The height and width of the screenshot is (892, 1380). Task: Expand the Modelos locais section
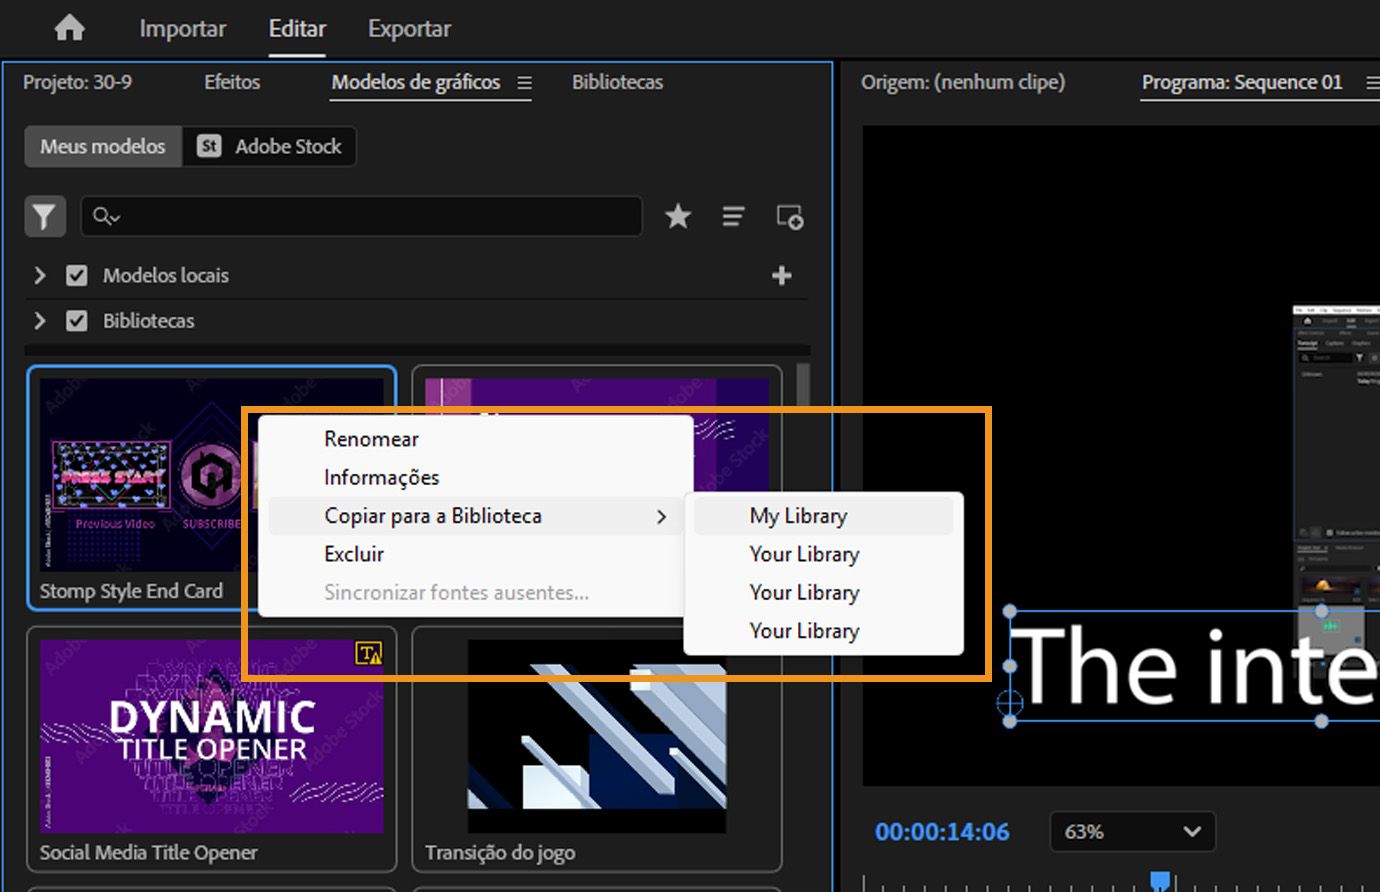pyautogui.click(x=40, y=275)
